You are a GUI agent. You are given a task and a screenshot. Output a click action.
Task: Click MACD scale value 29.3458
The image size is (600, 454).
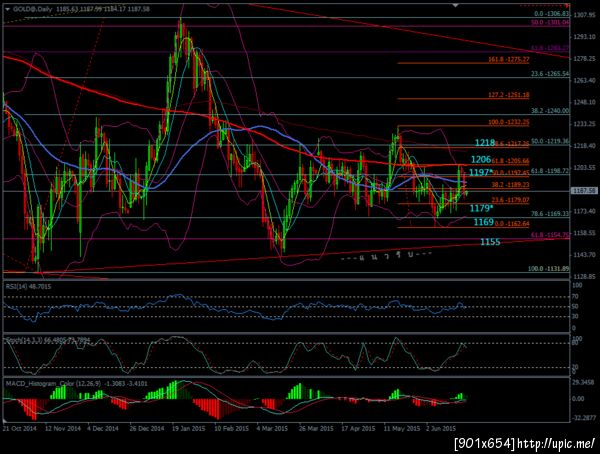pyautogui.click(x=584, y=383)
